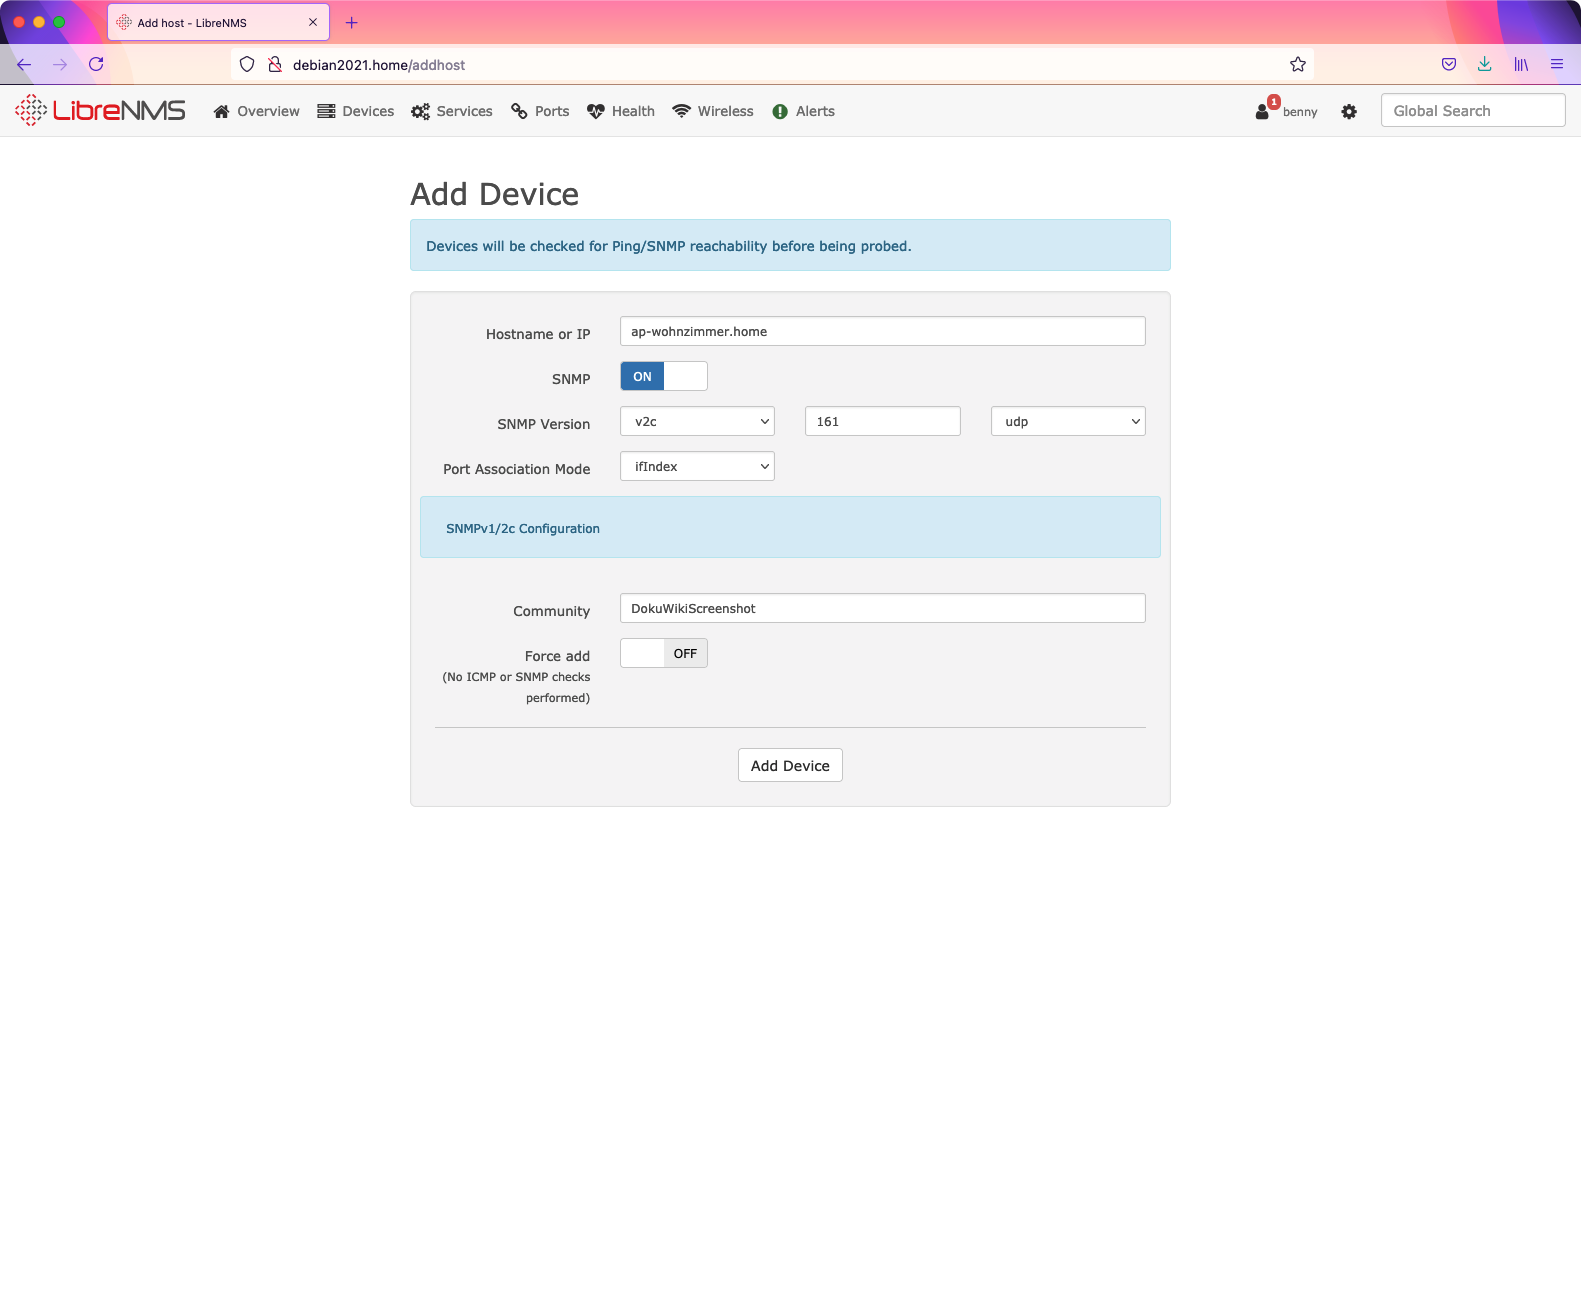Toggle the SNMP switch off
Image resolution: width=1581 pixels, height=1309 pixels.
click(x=663, y=377)
